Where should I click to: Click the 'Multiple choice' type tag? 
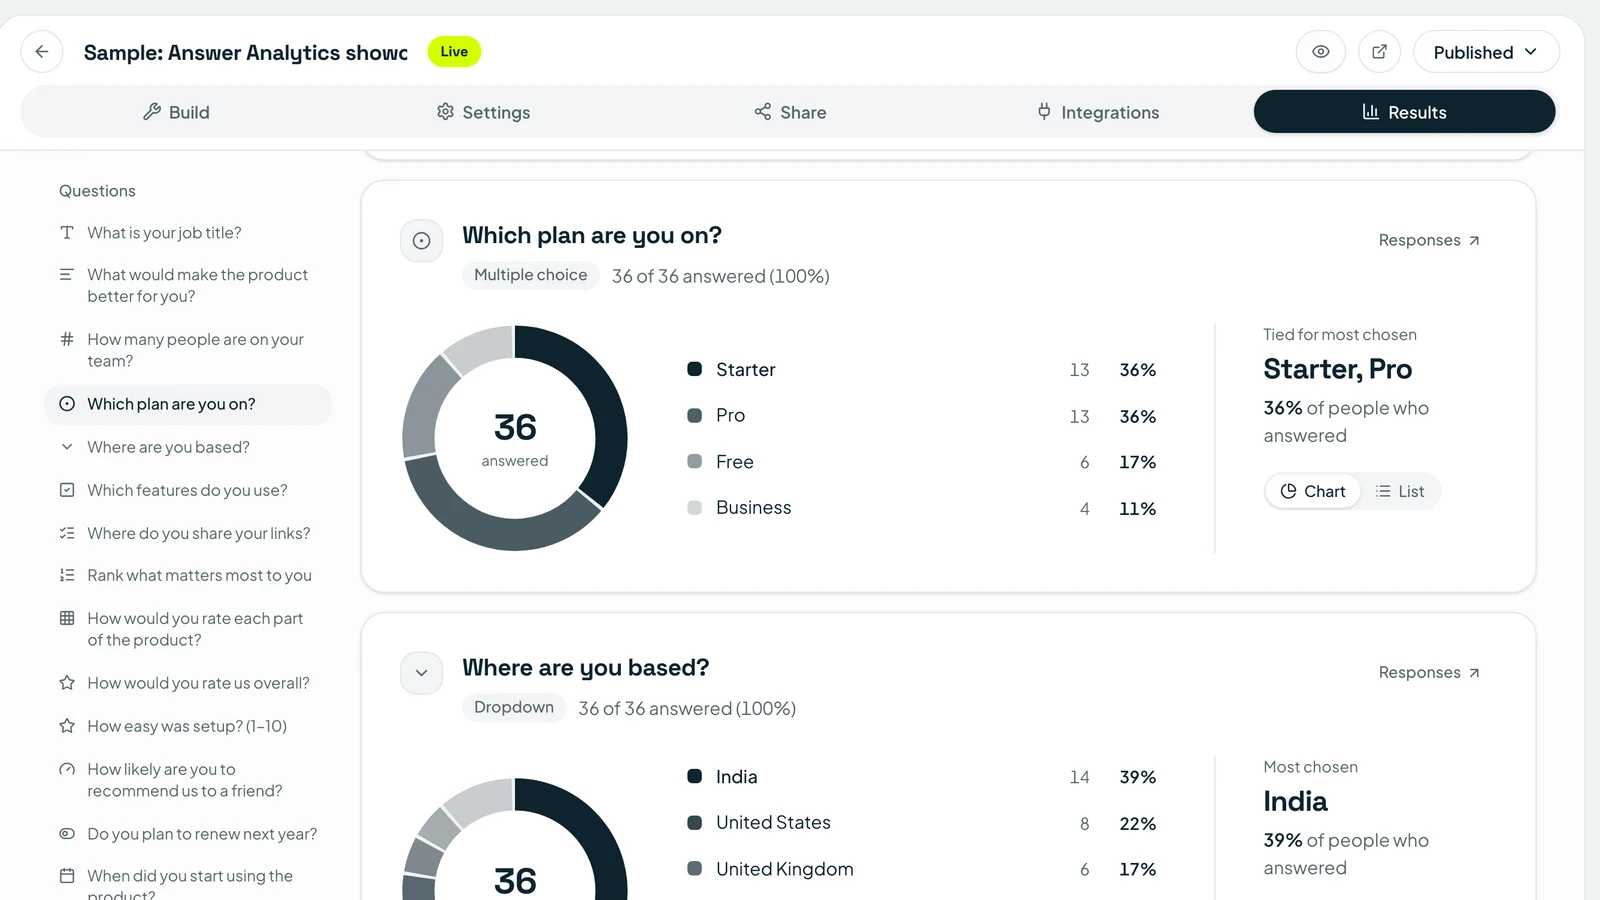tap(531, 275)
